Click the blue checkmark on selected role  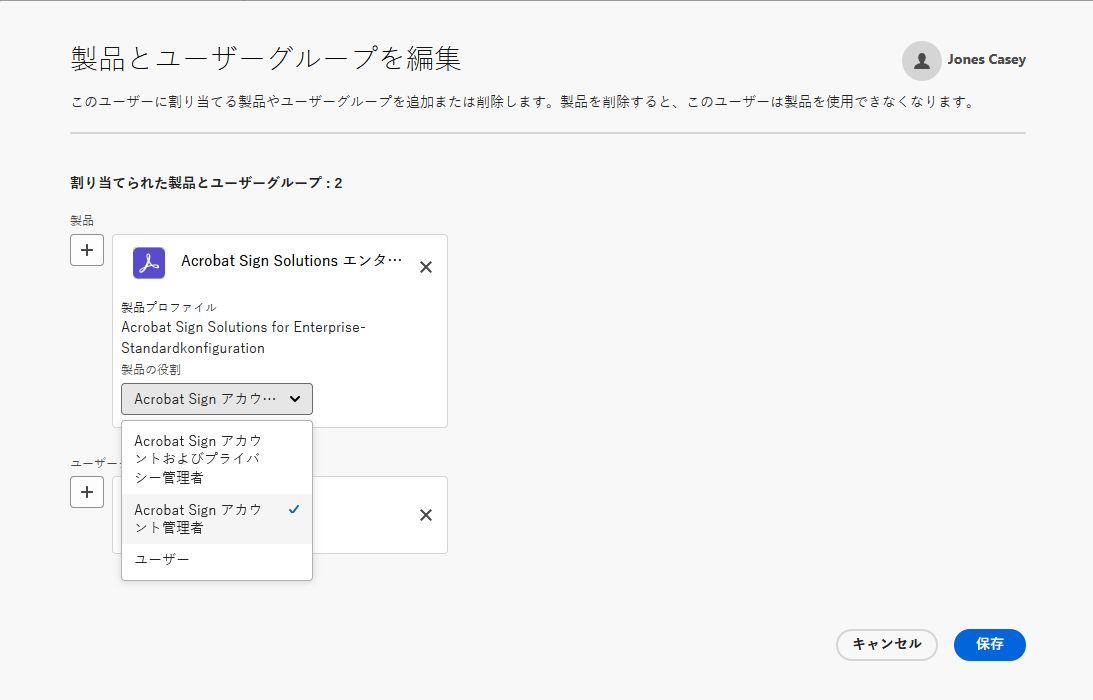(293, 510)
